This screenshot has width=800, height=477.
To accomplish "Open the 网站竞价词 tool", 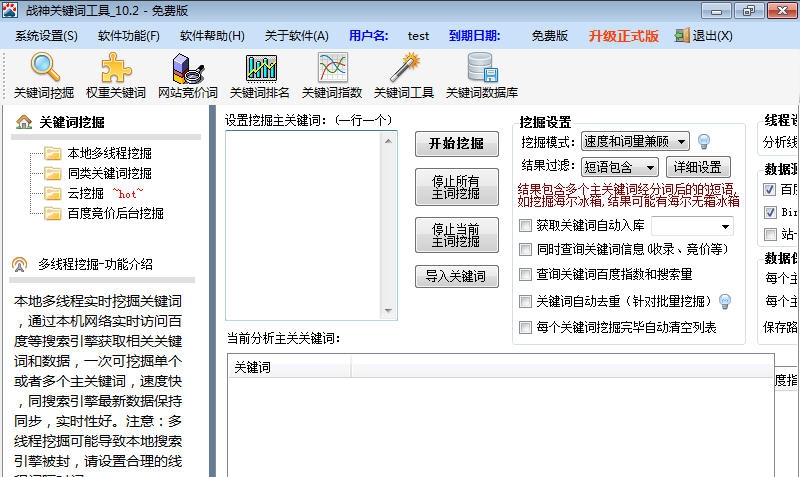I will tap(188, 76).
